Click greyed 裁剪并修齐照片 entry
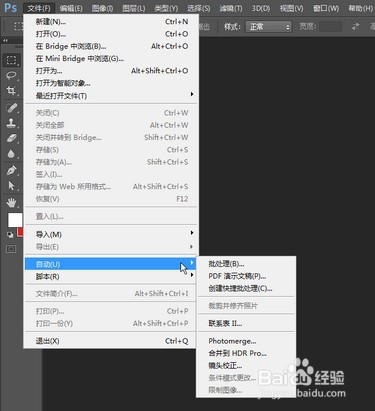375x411 pixels. (x=247, y=306)
